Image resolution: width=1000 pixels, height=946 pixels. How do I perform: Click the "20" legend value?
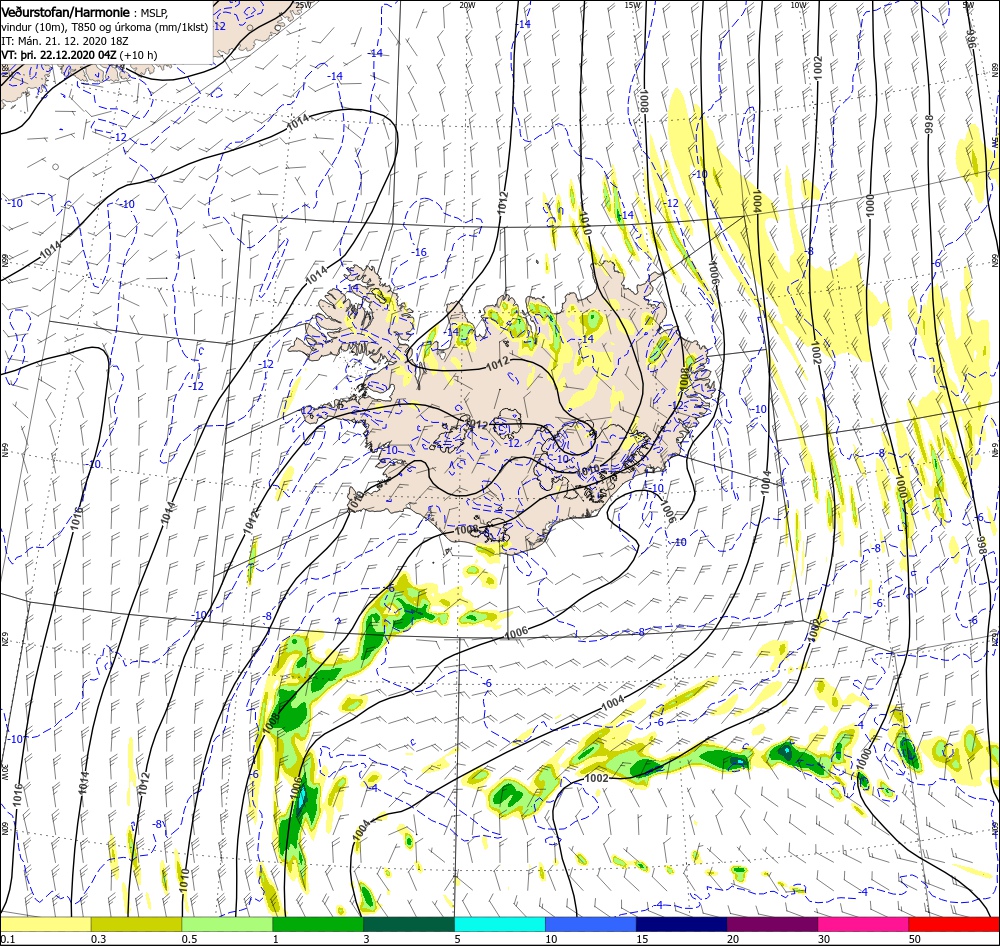pyautogui.click(x=733, y=939)
